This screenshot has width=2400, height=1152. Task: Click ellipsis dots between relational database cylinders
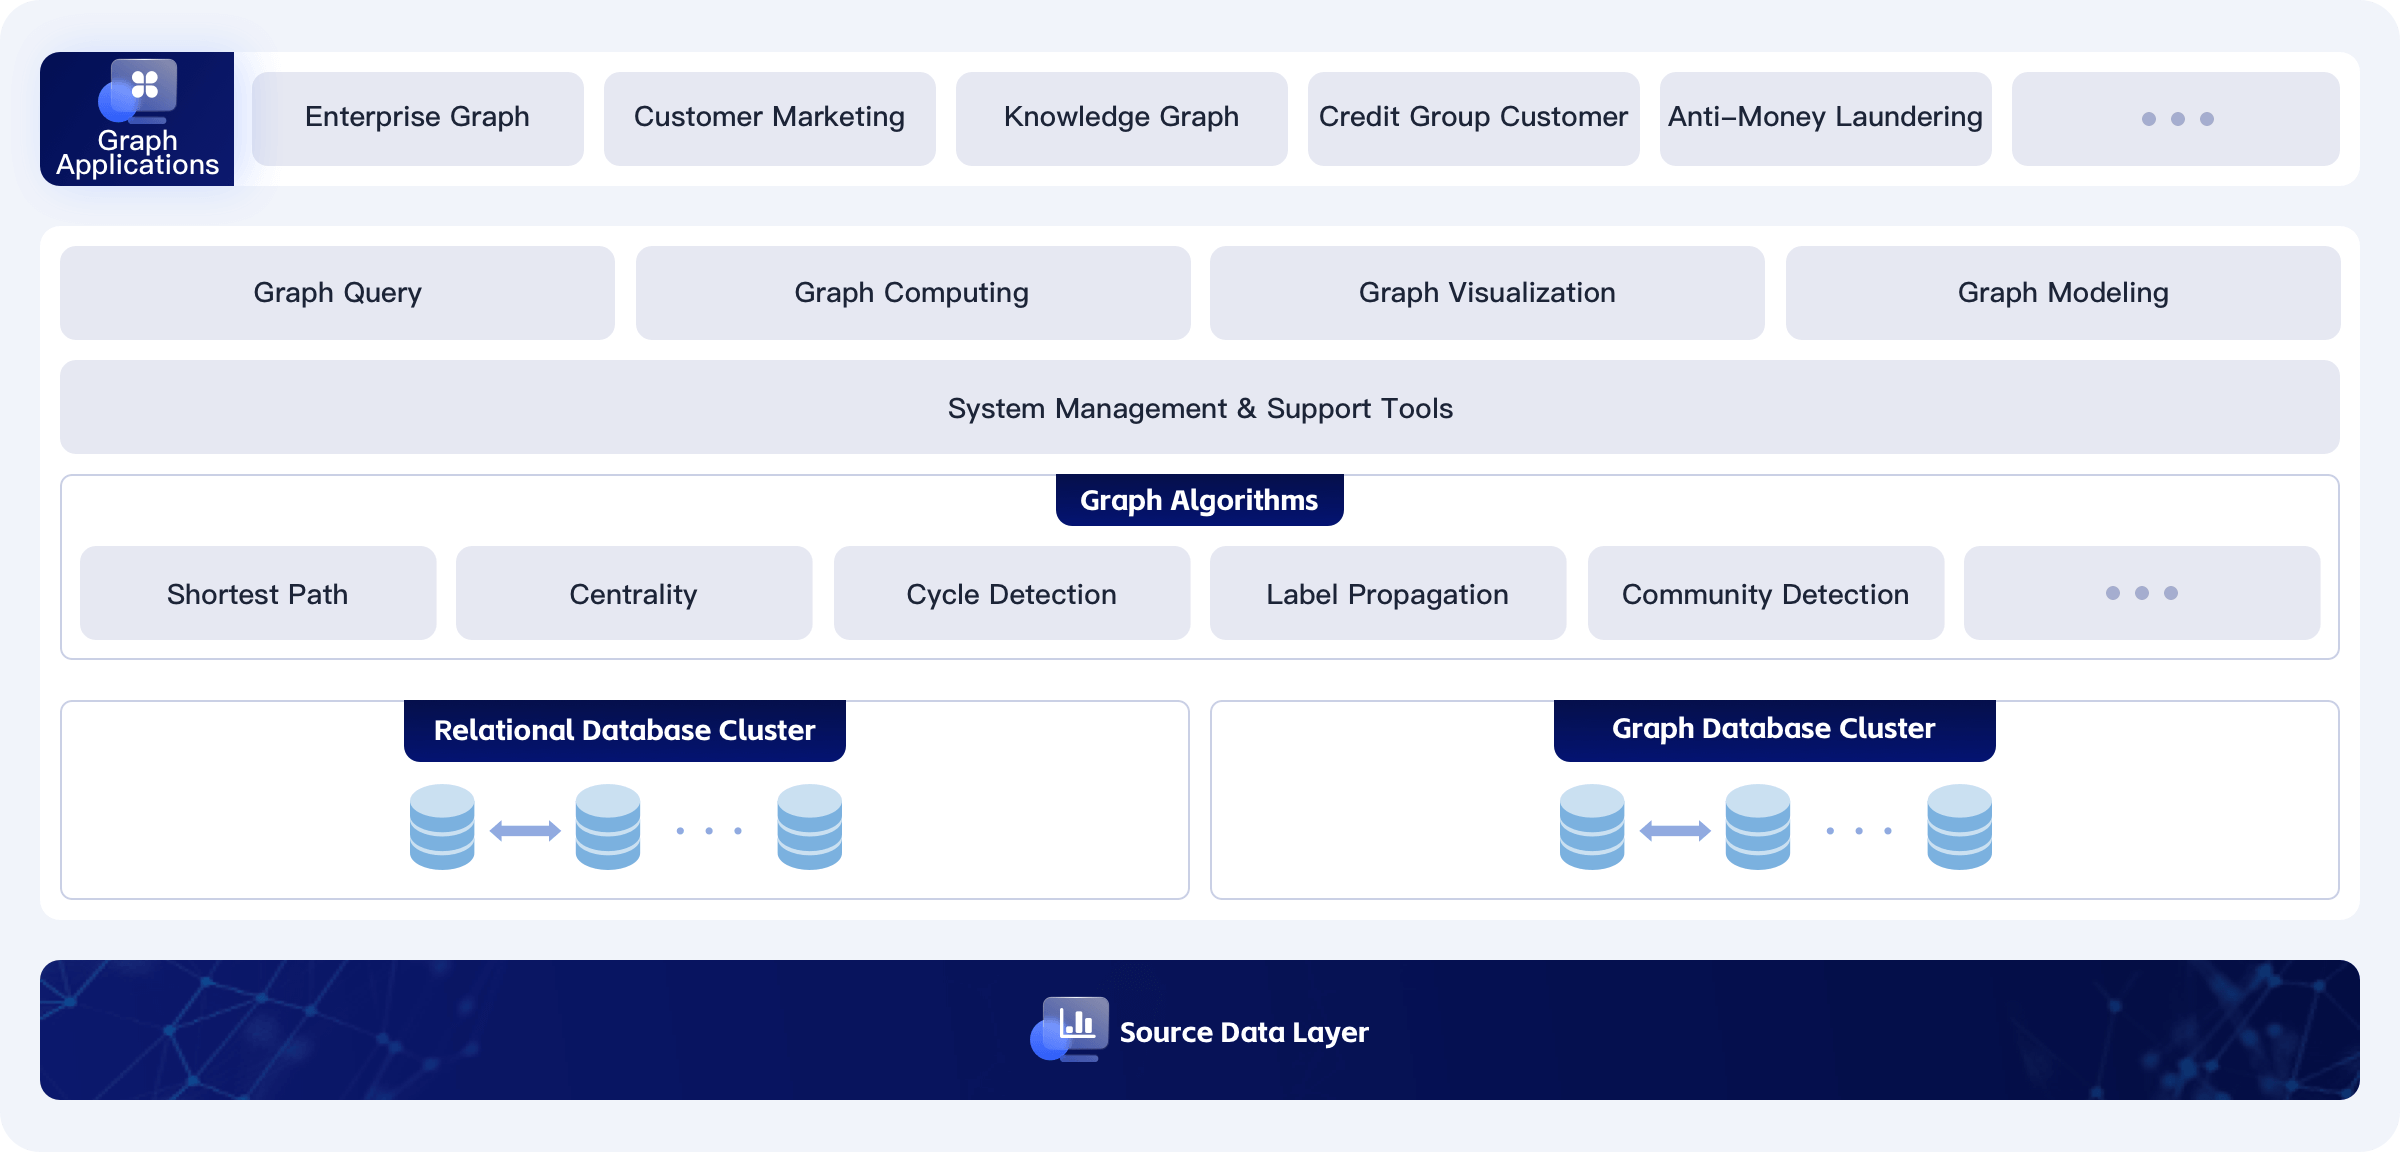709,831
